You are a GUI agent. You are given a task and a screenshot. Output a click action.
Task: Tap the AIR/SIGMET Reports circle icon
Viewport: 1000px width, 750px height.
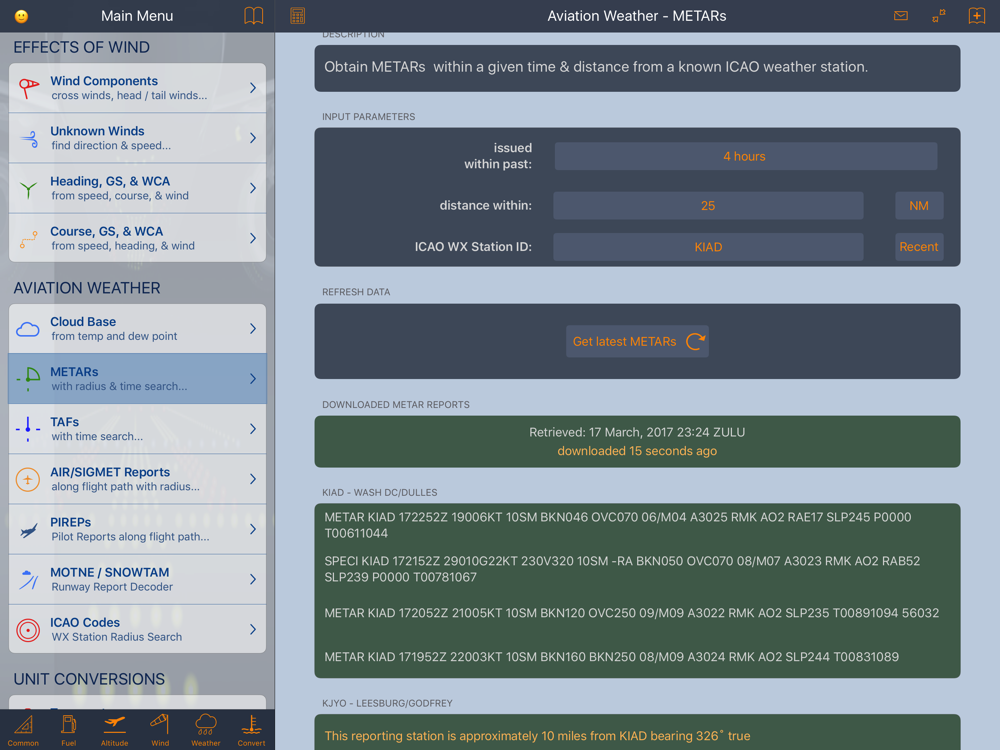tap(27, 479)
